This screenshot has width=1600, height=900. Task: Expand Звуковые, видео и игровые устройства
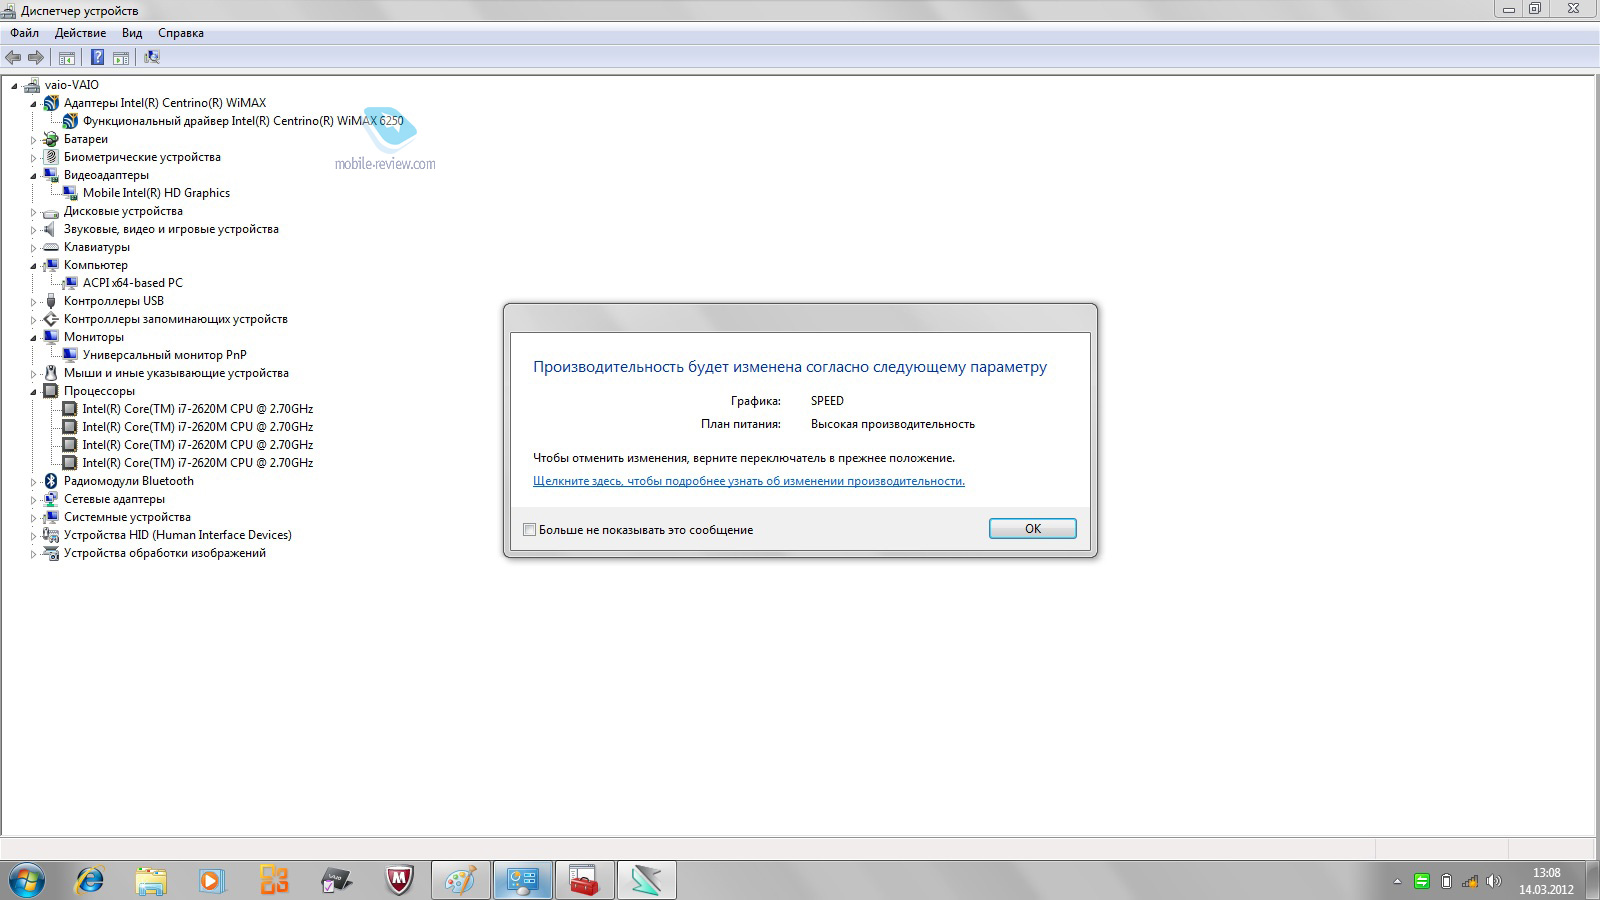pos(33,229)
